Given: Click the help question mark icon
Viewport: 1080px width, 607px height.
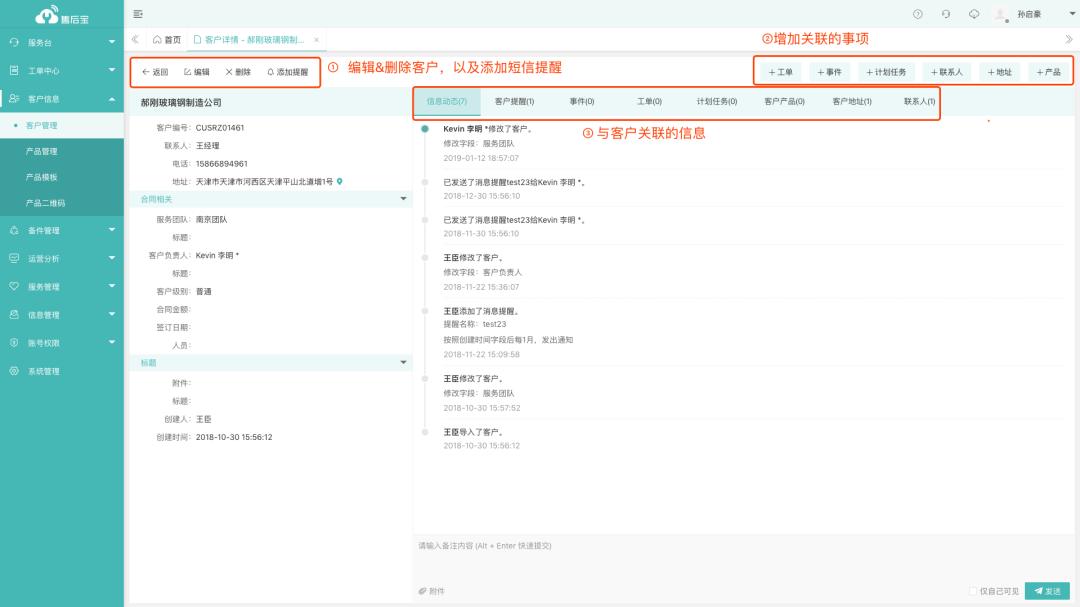Looking at the screenshot, I should click(918, 13).
